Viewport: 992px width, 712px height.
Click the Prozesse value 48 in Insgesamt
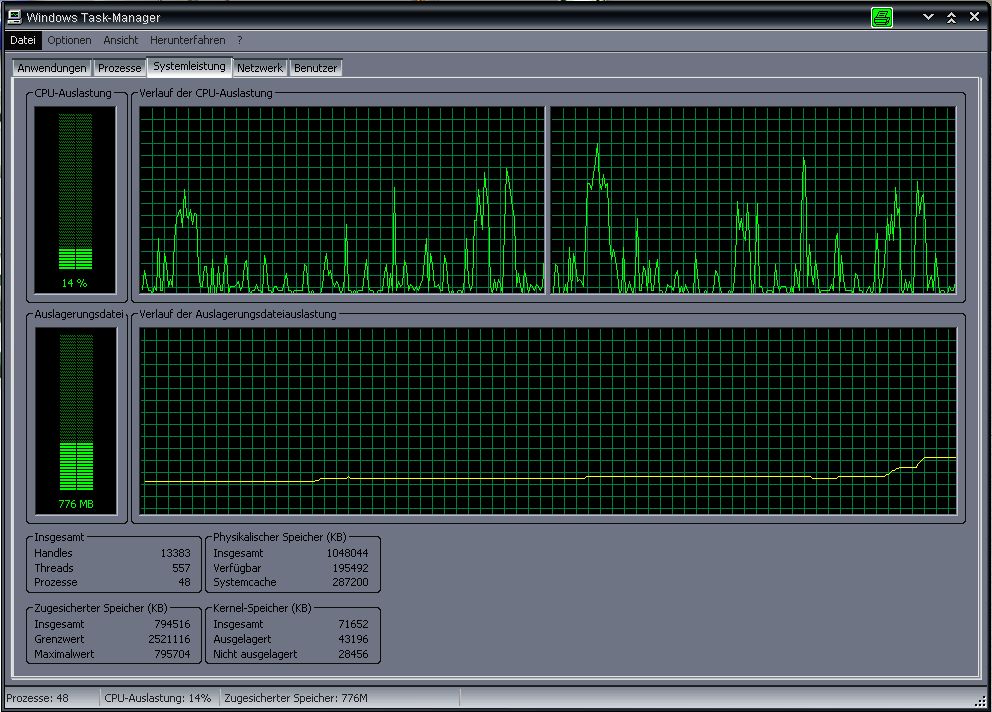click(x=184, y=582)
